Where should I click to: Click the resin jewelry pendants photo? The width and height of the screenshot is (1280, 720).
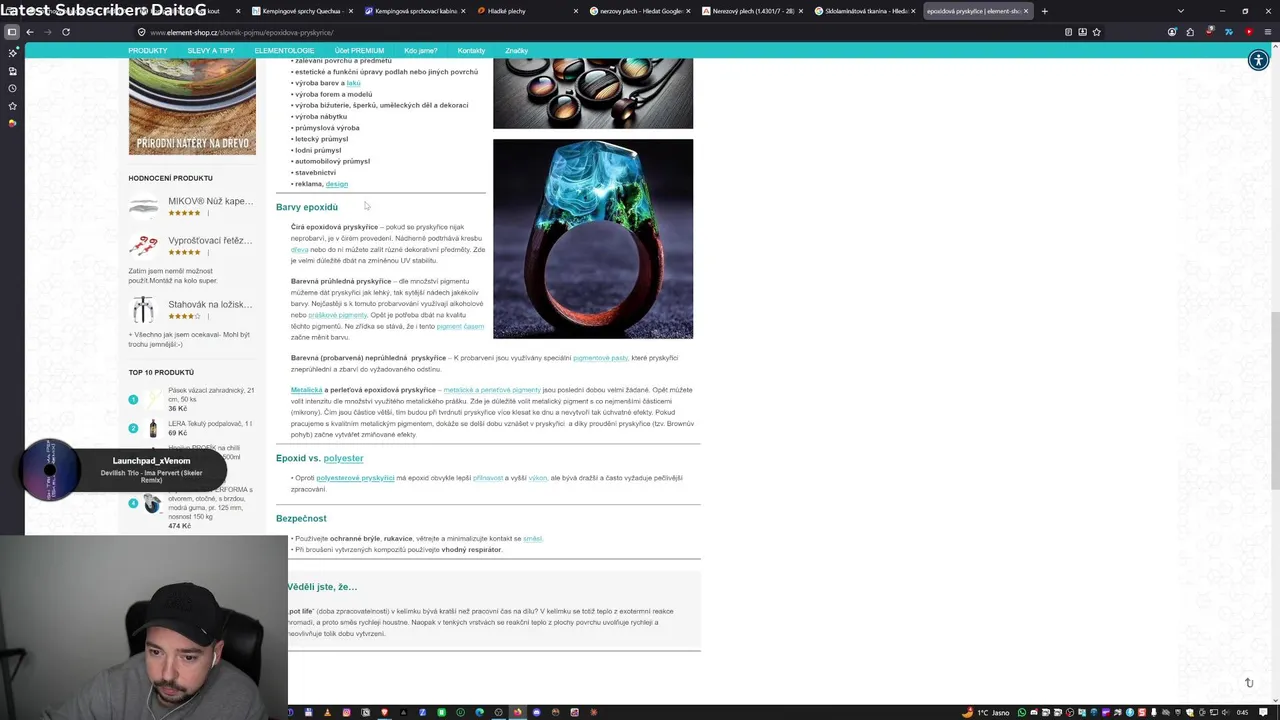[x=593, y=94]
